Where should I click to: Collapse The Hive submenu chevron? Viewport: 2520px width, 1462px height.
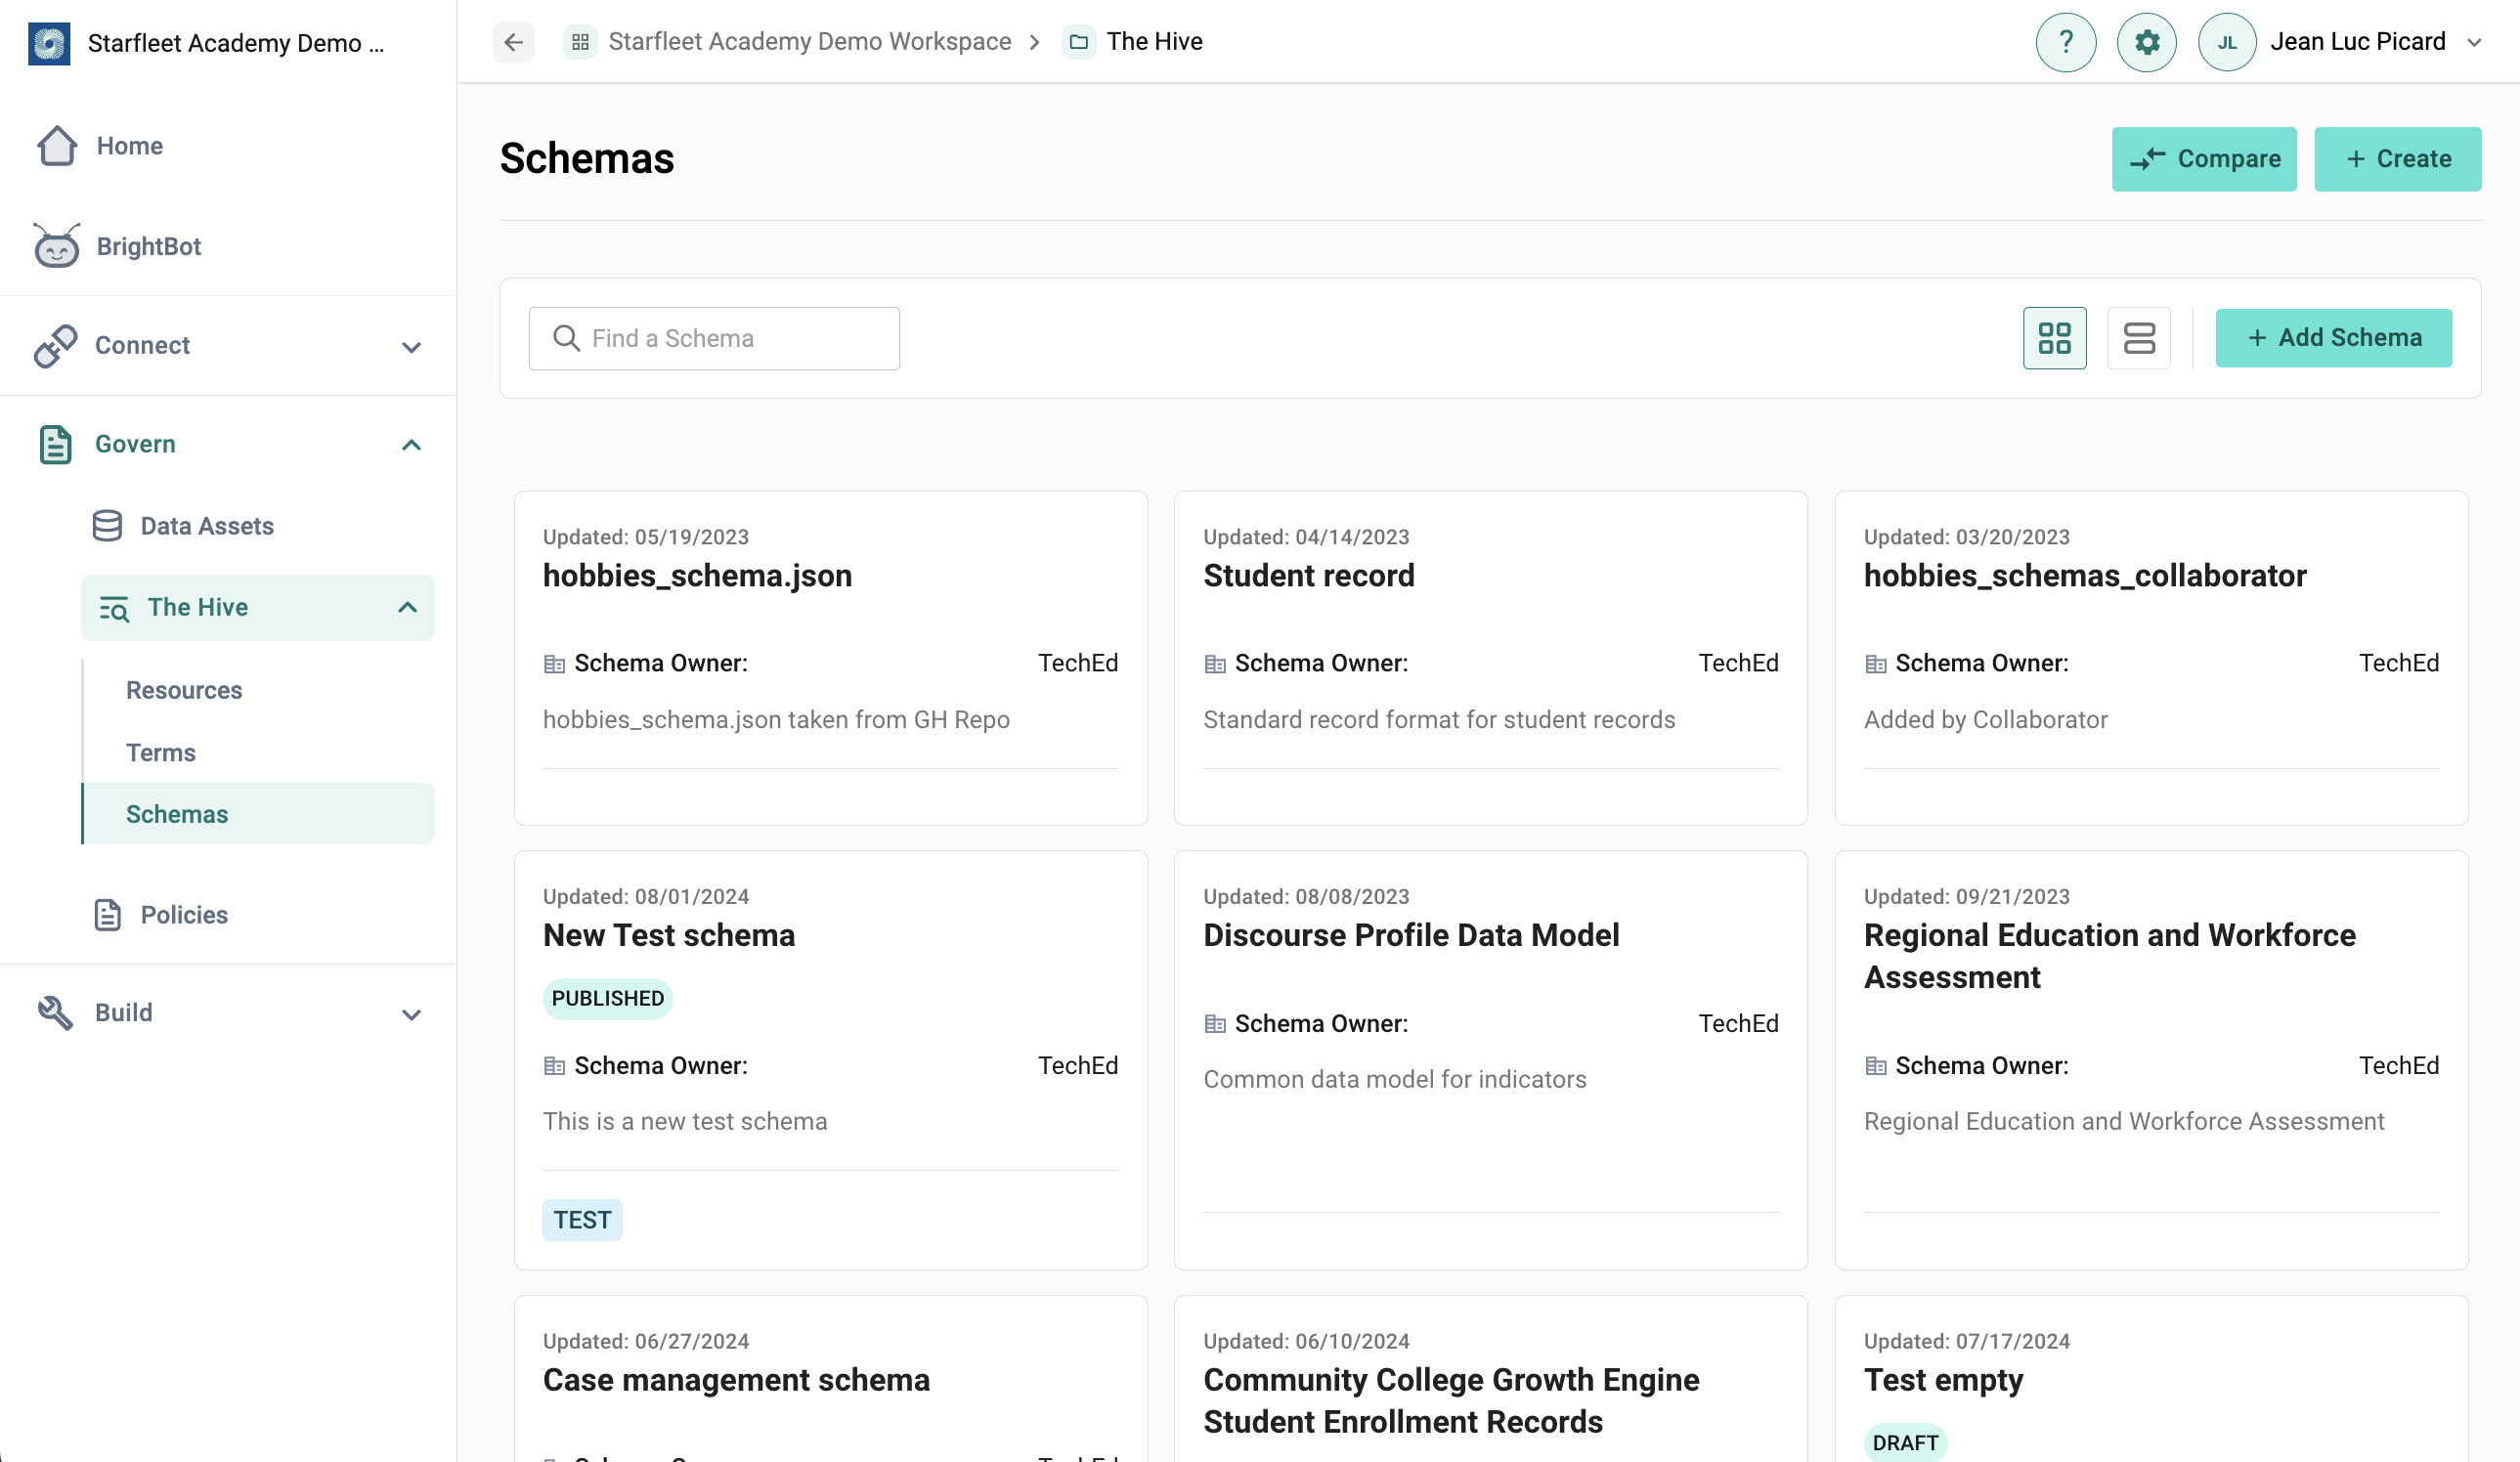(x=407, y=607)
